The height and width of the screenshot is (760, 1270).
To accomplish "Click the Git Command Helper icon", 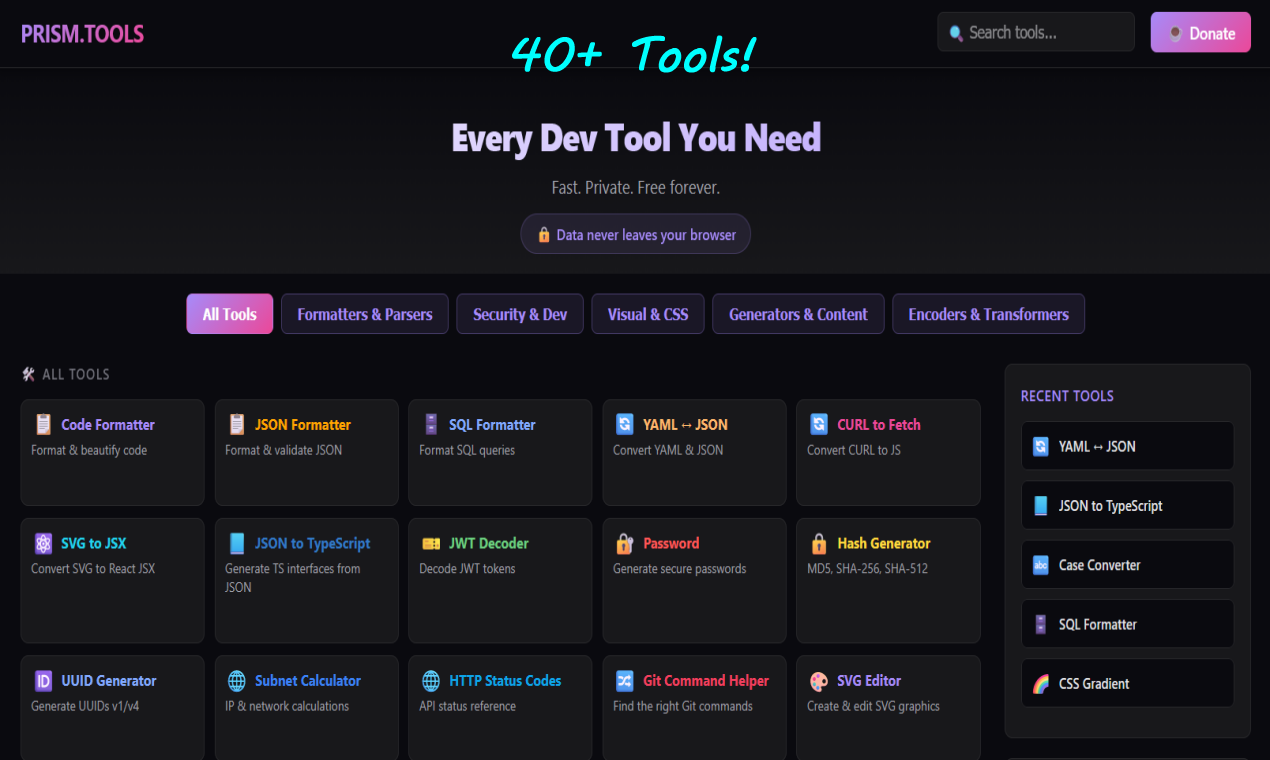I will click(x=624, y=680).
